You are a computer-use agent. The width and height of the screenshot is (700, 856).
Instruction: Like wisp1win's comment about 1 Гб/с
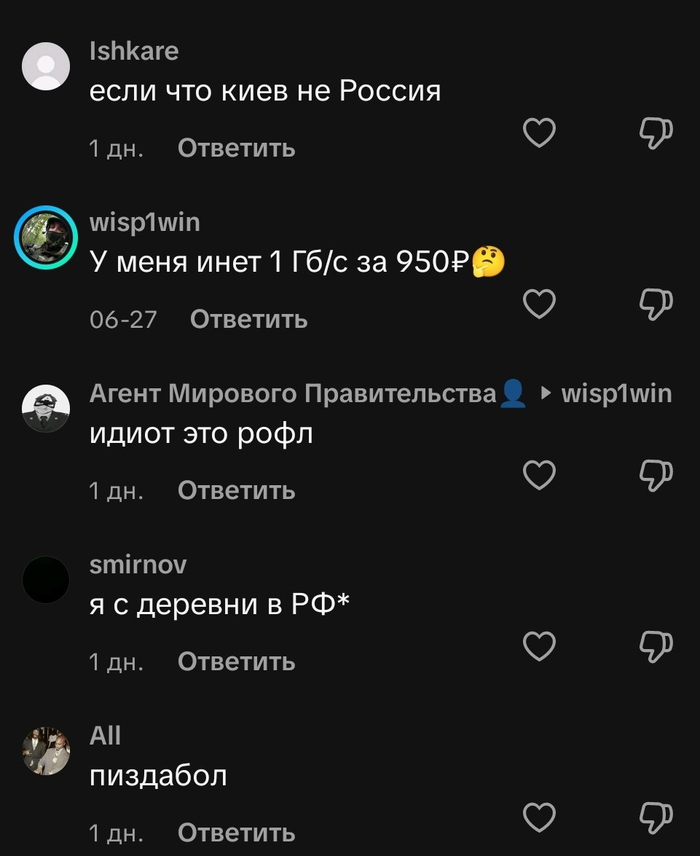(x=539, y=304)
